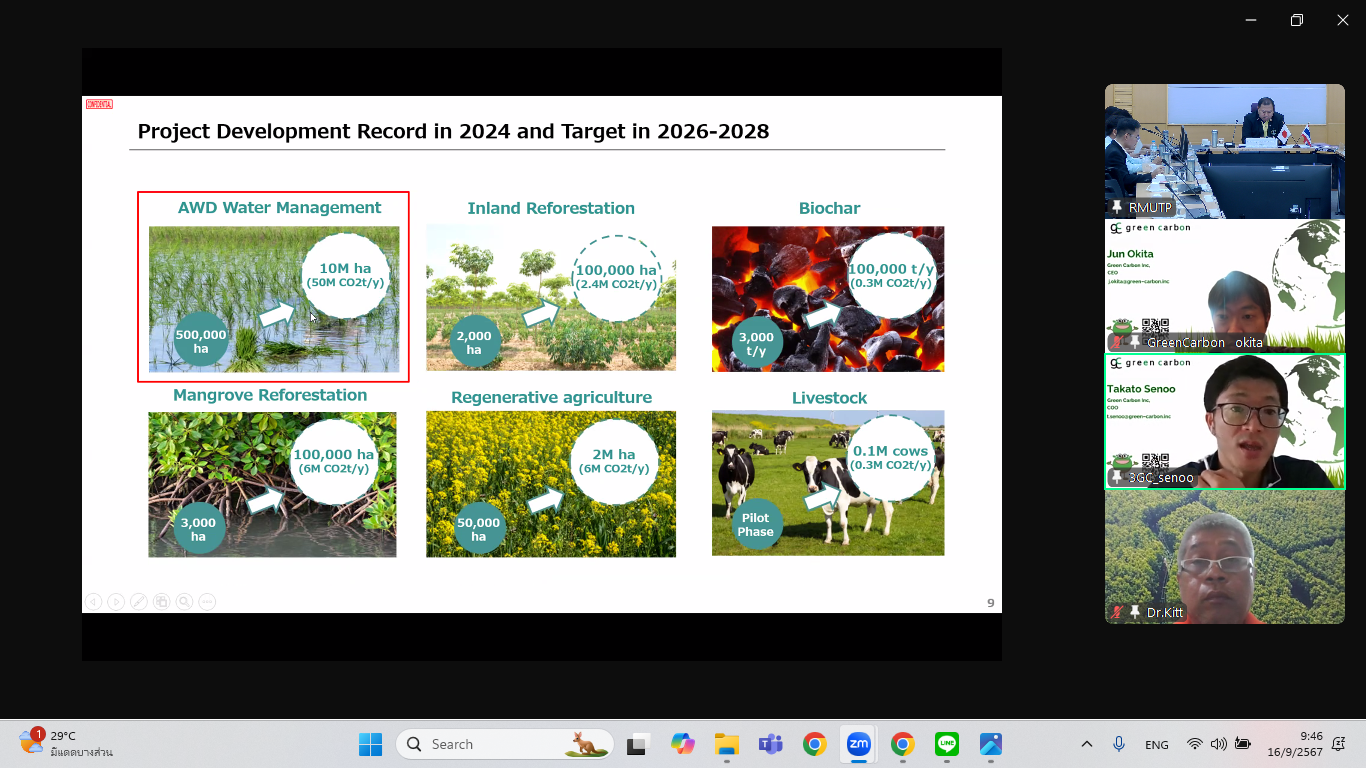Open the more slideshow options ellipsis
Viewport: 1366px width, 768px height.
(207, 601)
